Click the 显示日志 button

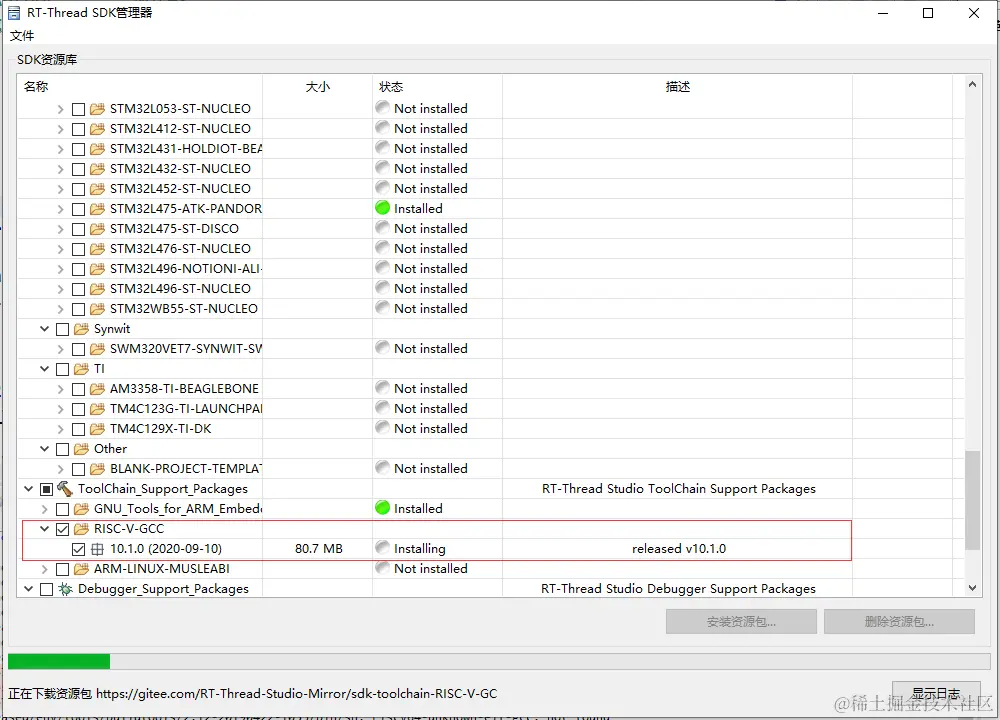point(936,694)
